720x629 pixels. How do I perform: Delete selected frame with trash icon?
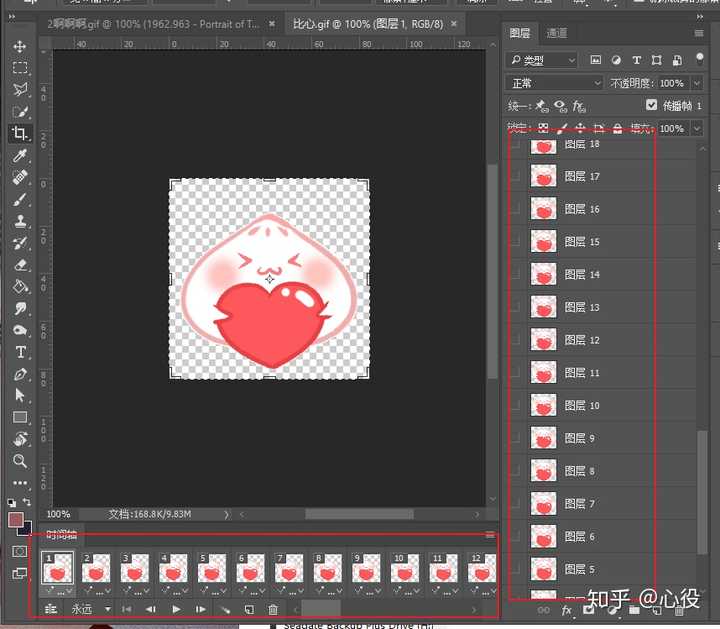[x=273, y=609]
